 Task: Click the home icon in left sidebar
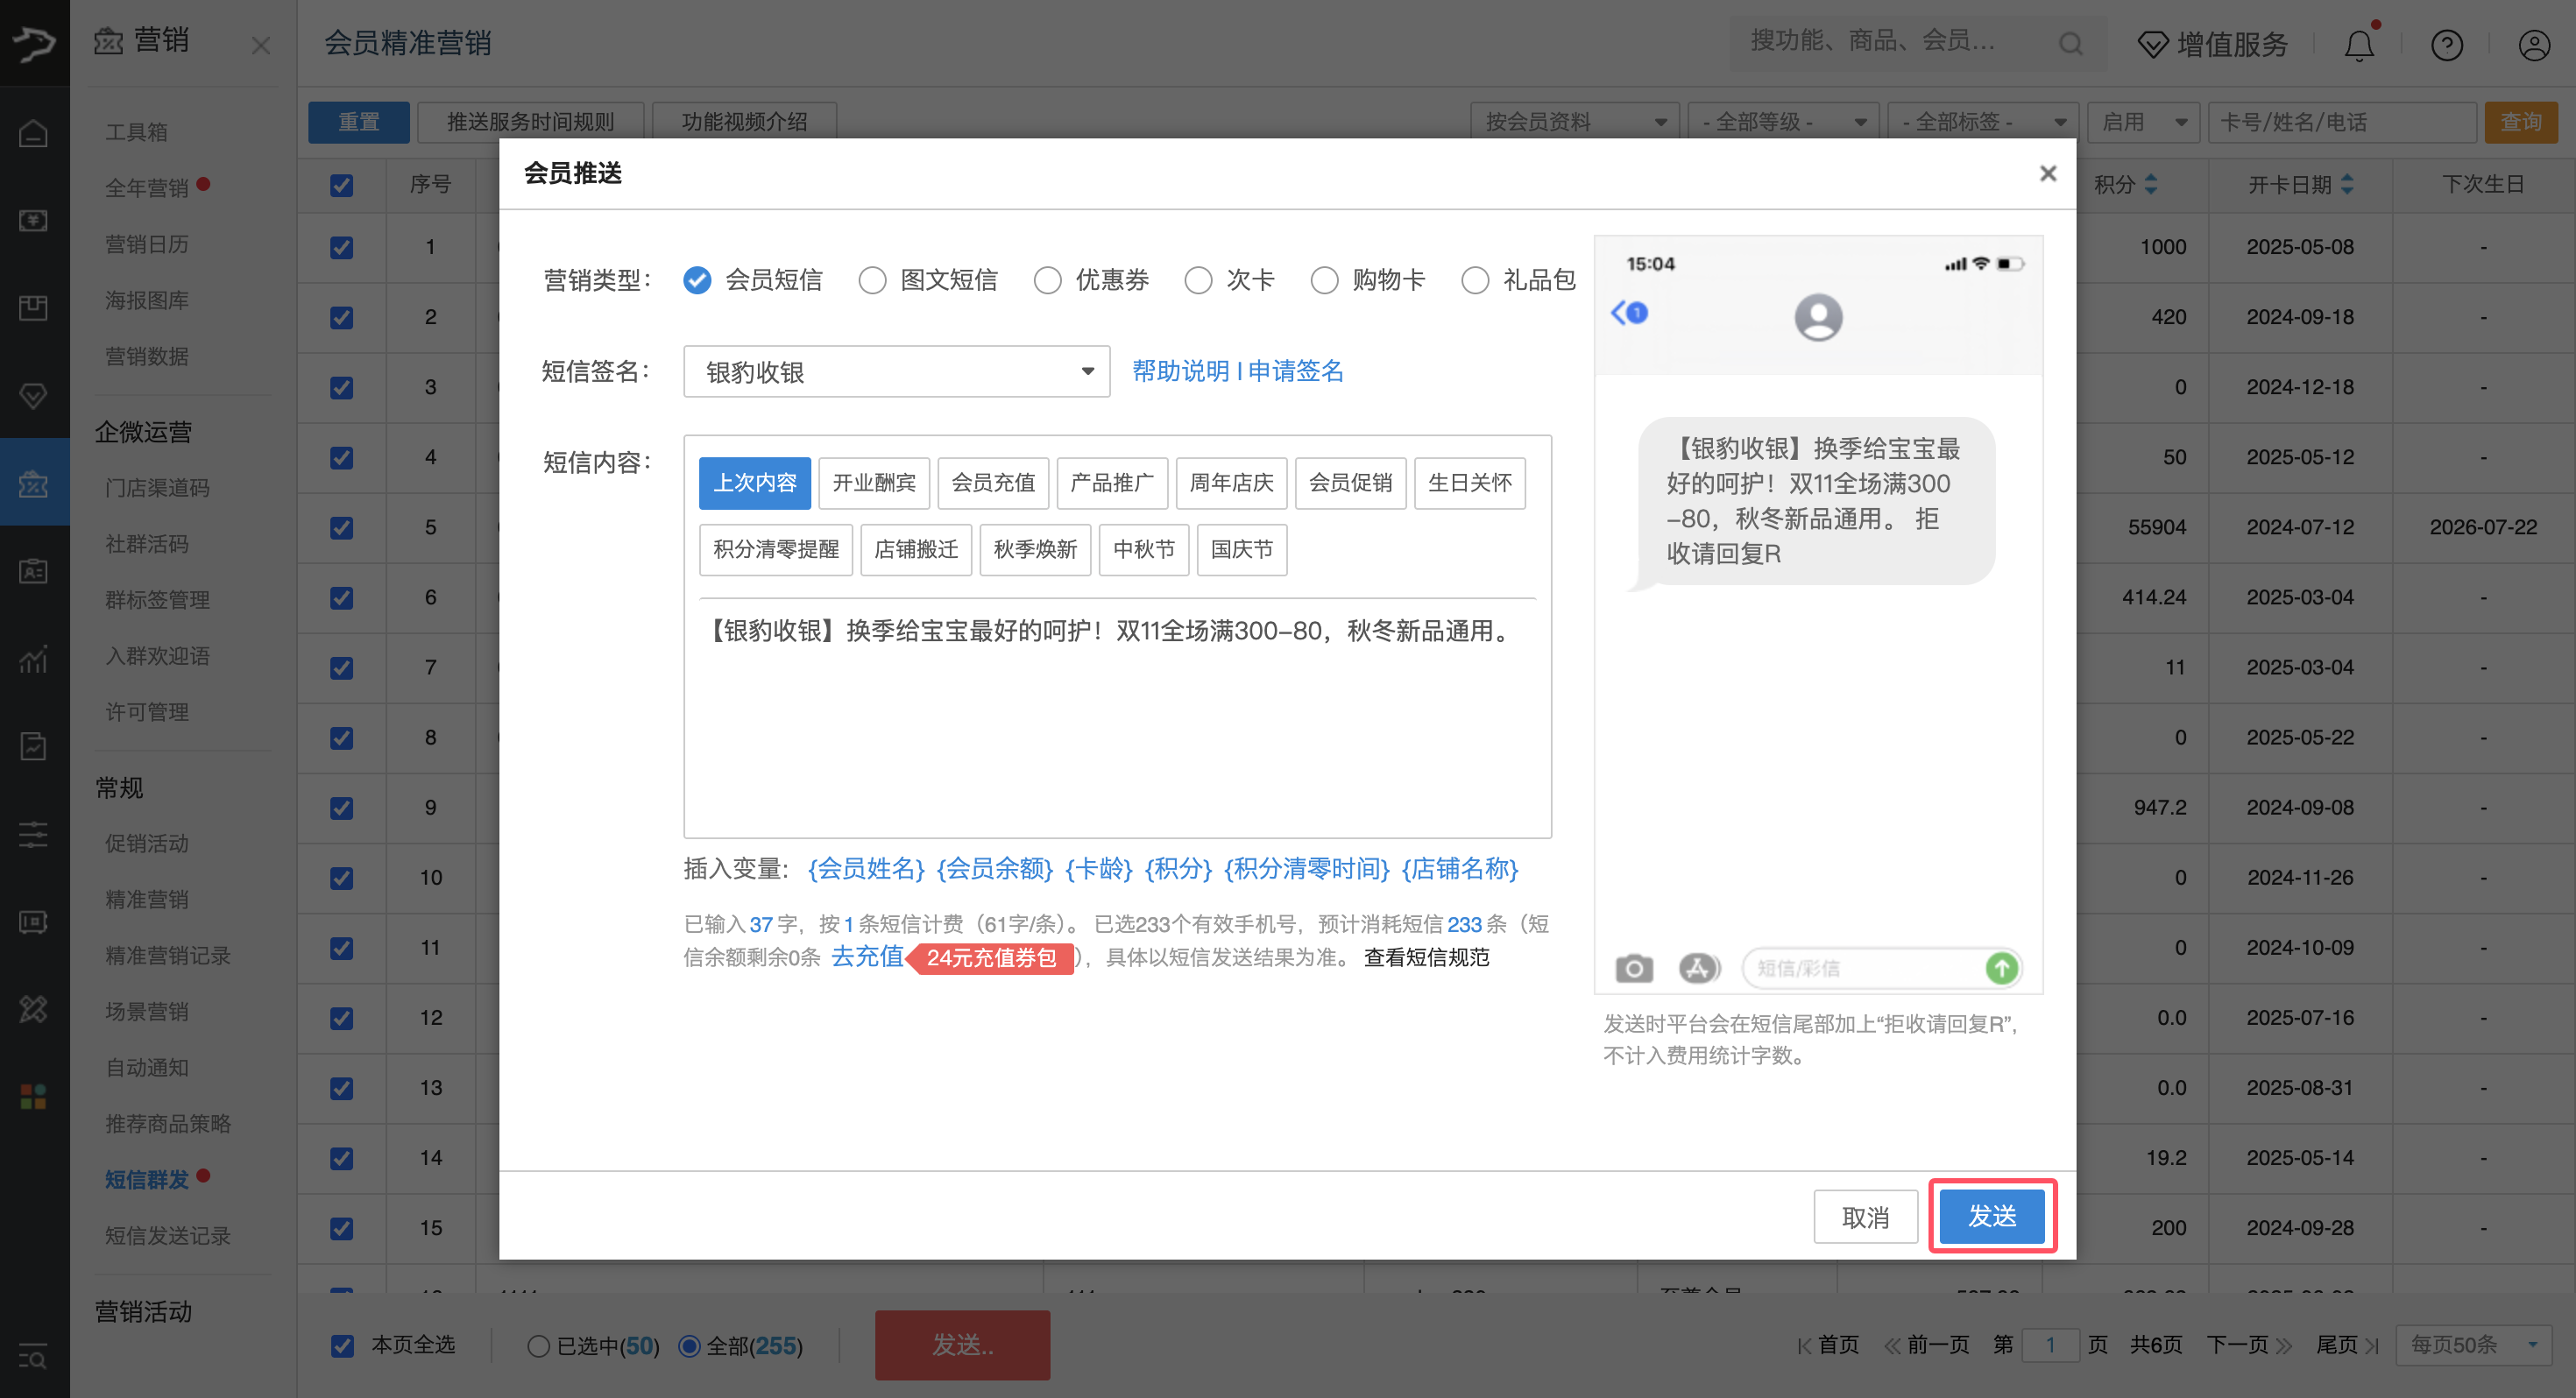coord(34,133)
